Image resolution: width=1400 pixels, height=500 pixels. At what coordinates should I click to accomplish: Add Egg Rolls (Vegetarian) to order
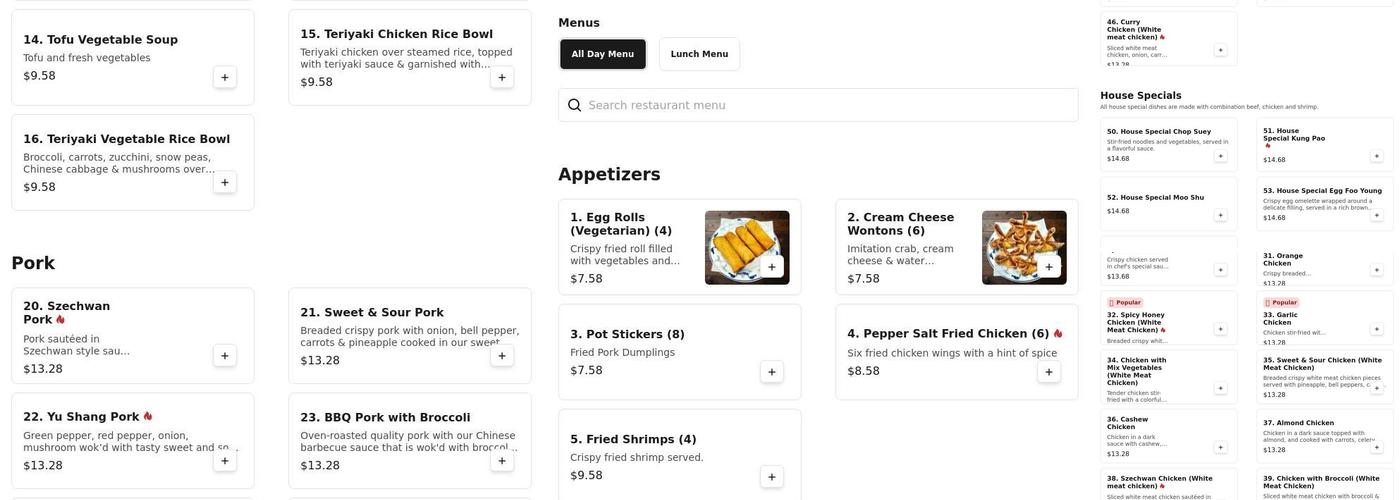tap(771, 267)
